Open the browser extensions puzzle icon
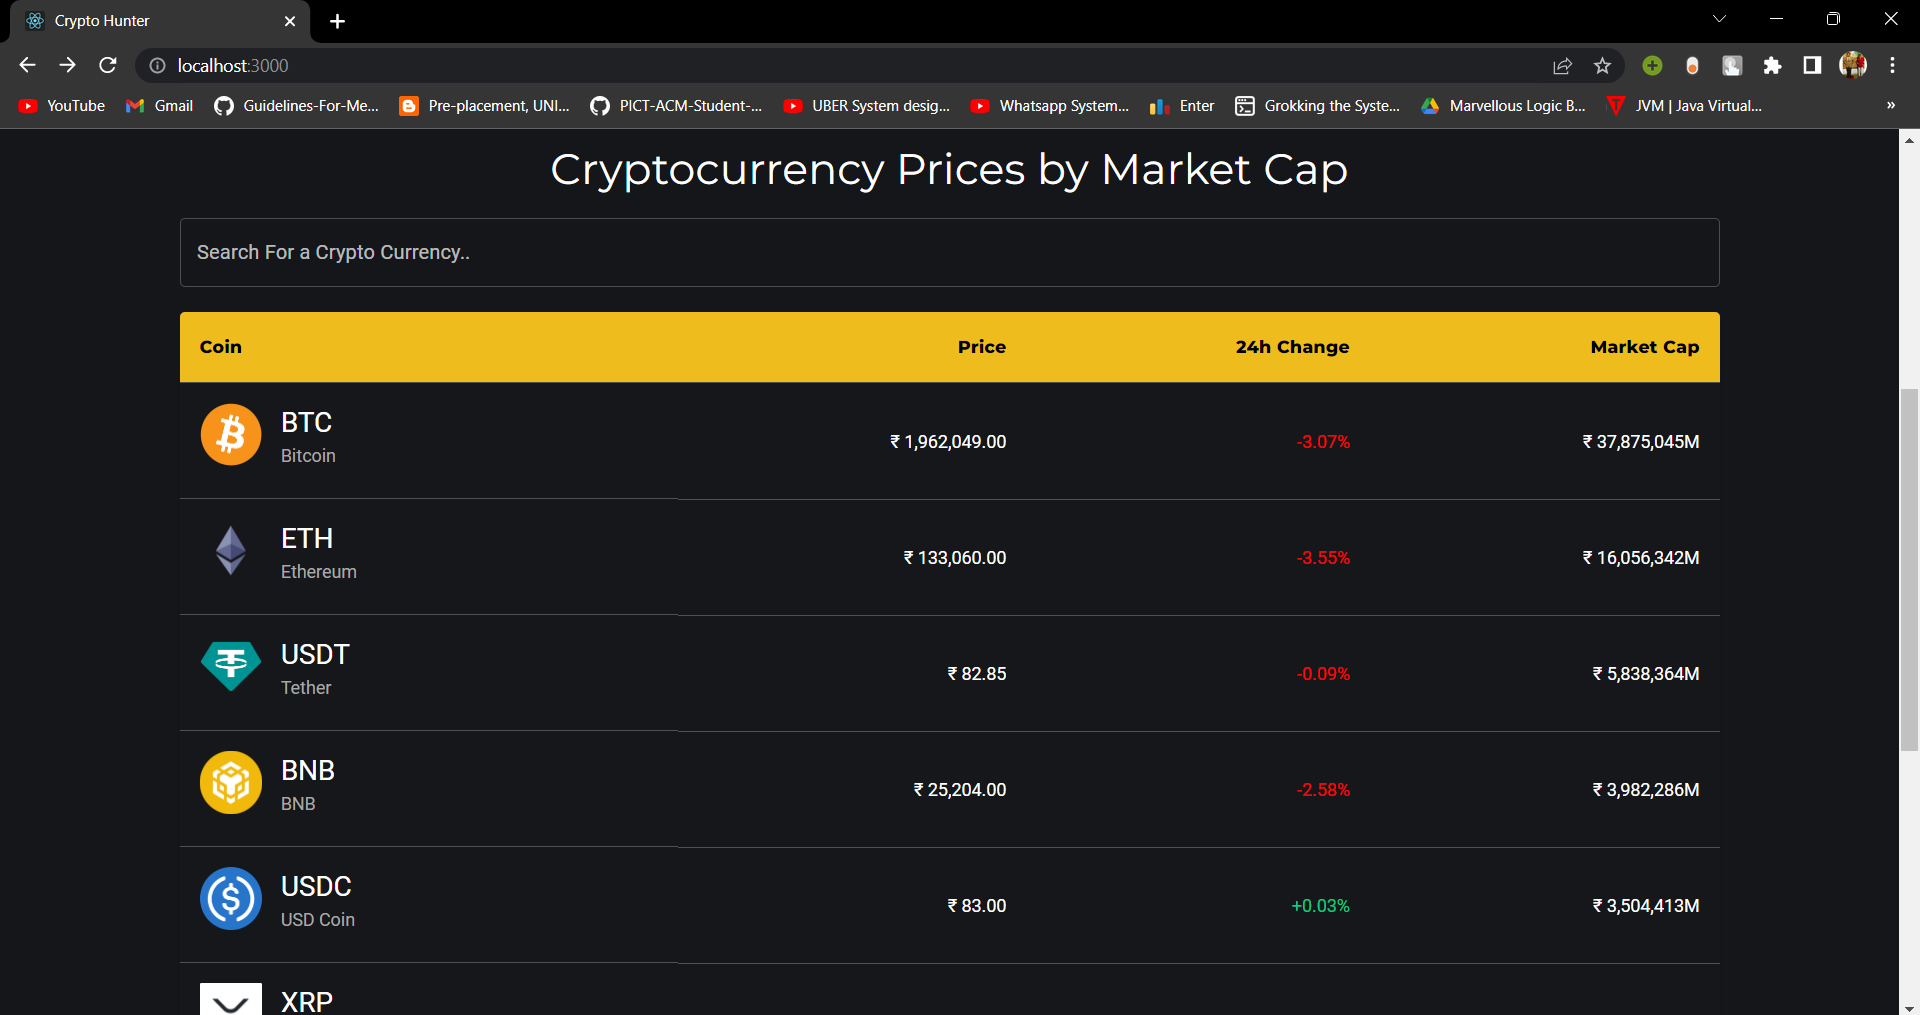This screenshot has height=1015, width=1920. 1773,65
